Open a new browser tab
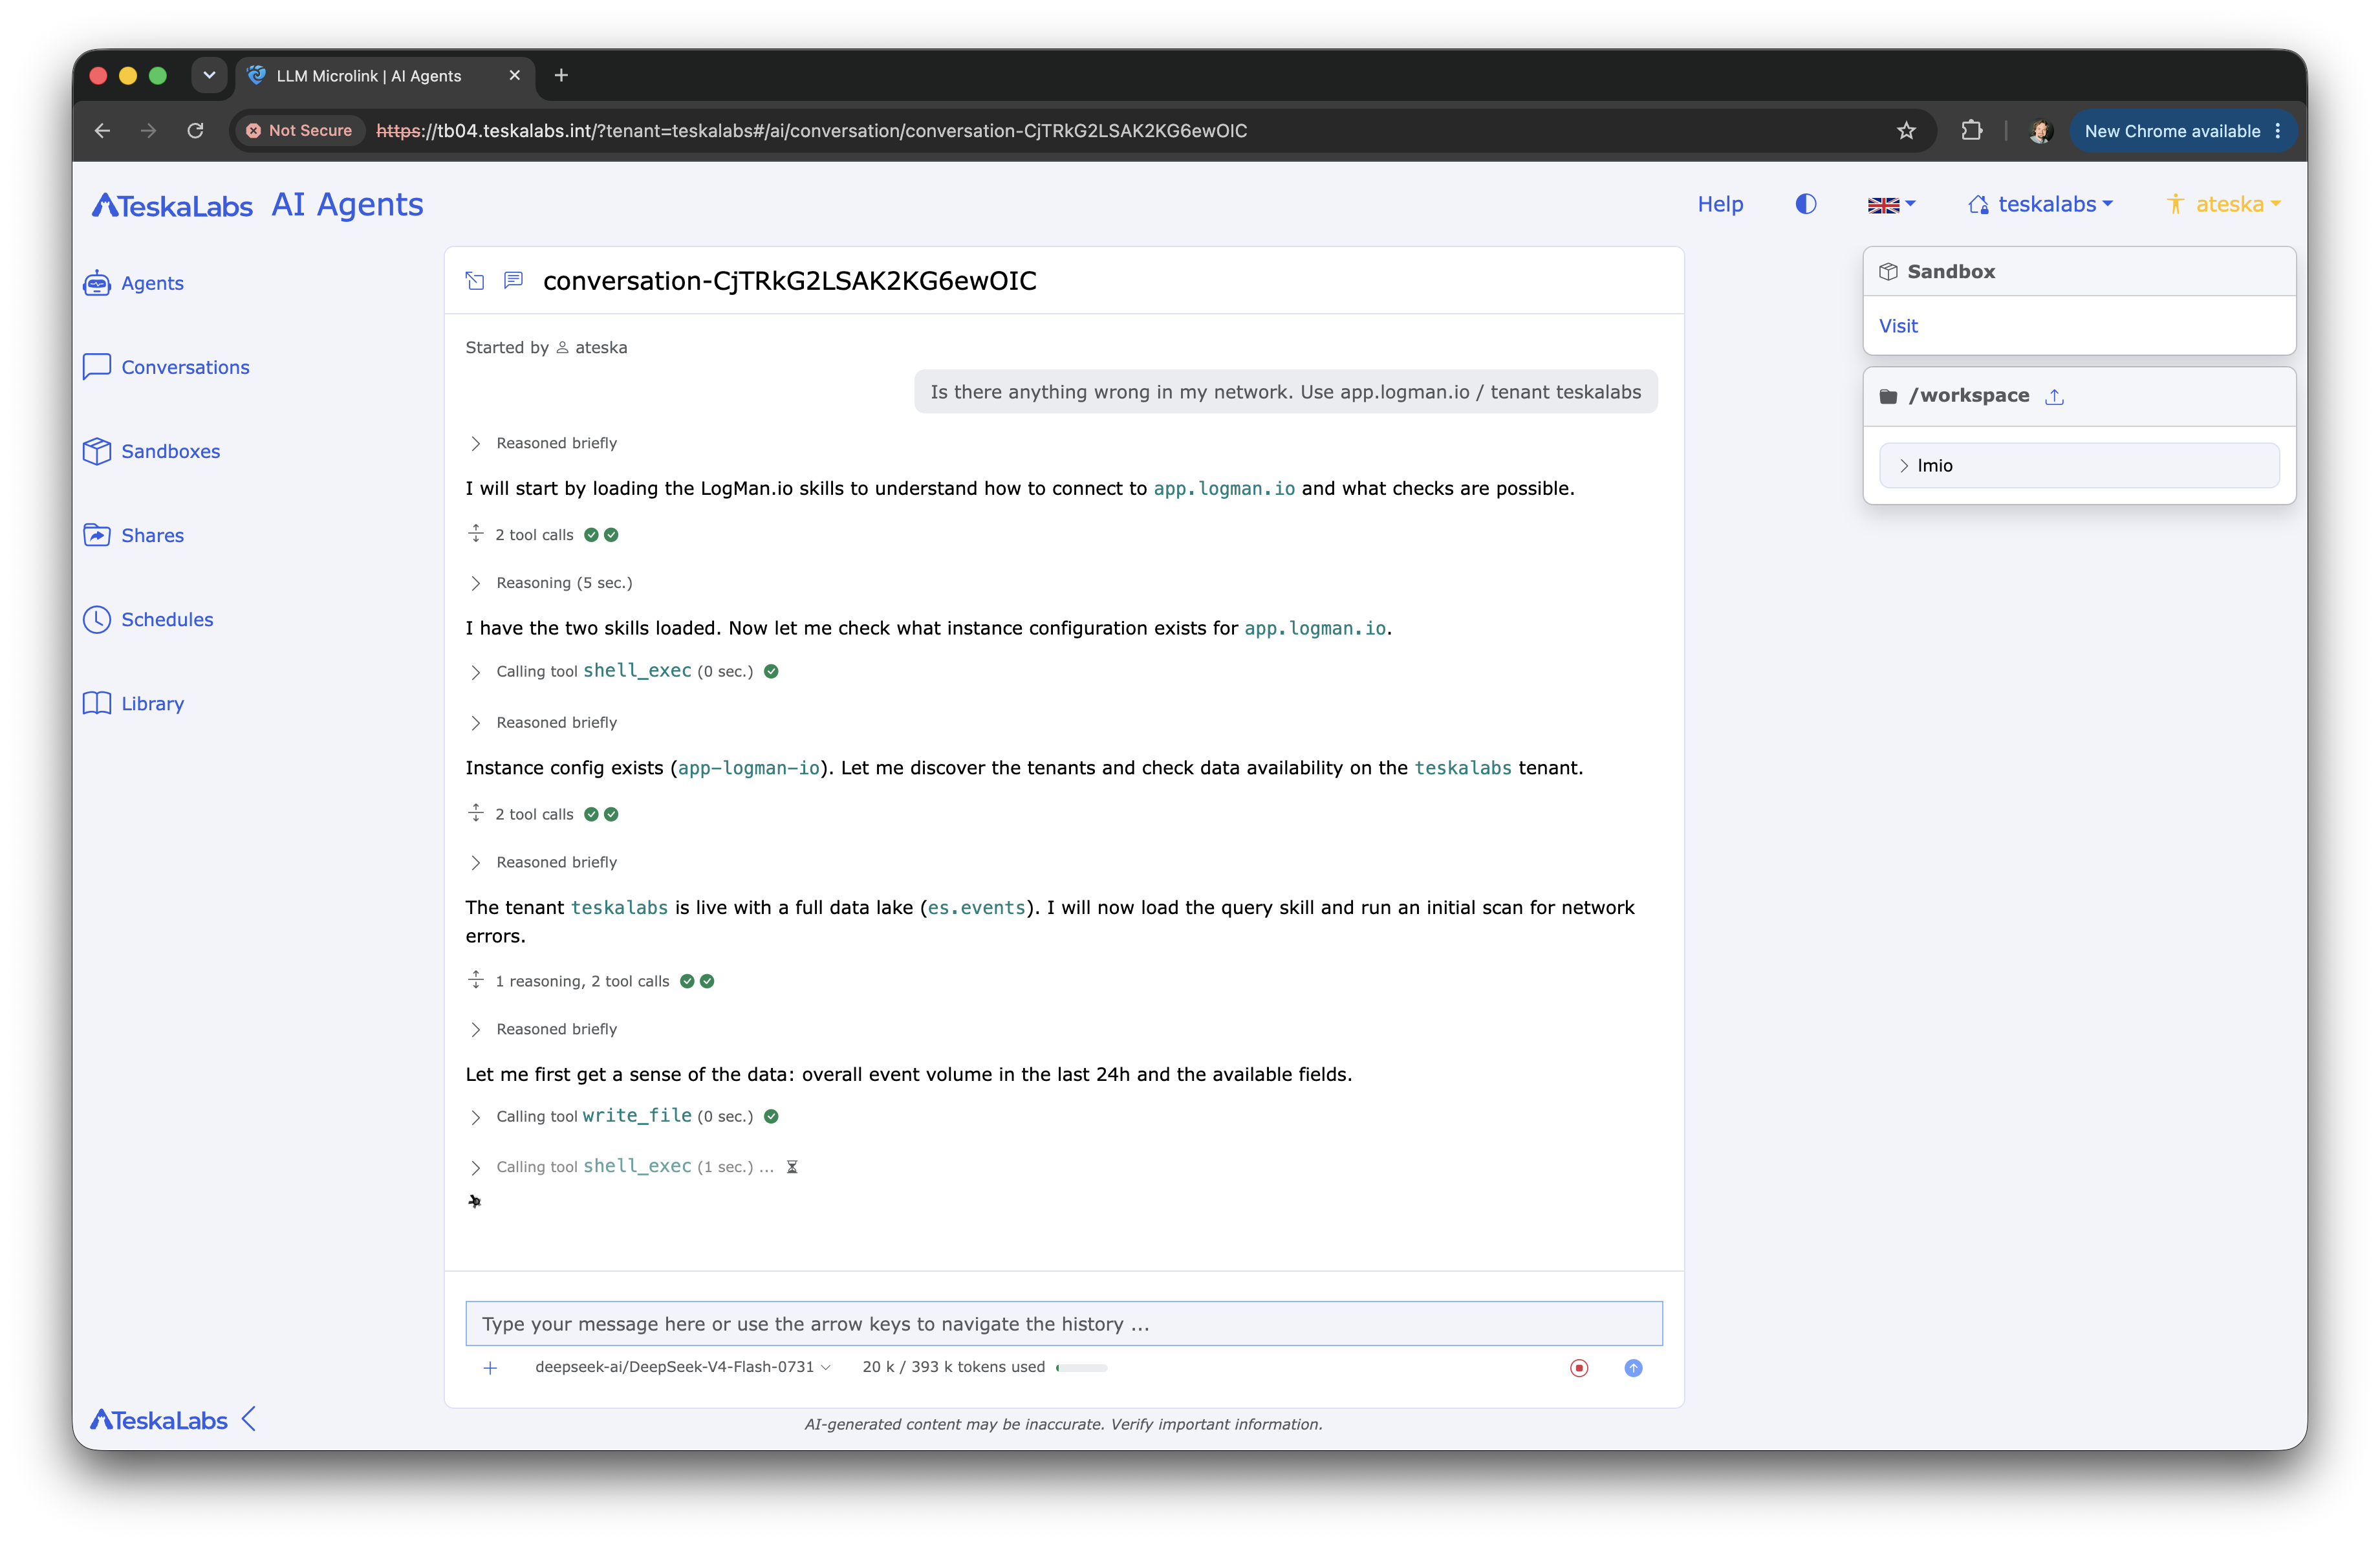This screenshot has width=2380, height=1546. (x=561, y=76)
